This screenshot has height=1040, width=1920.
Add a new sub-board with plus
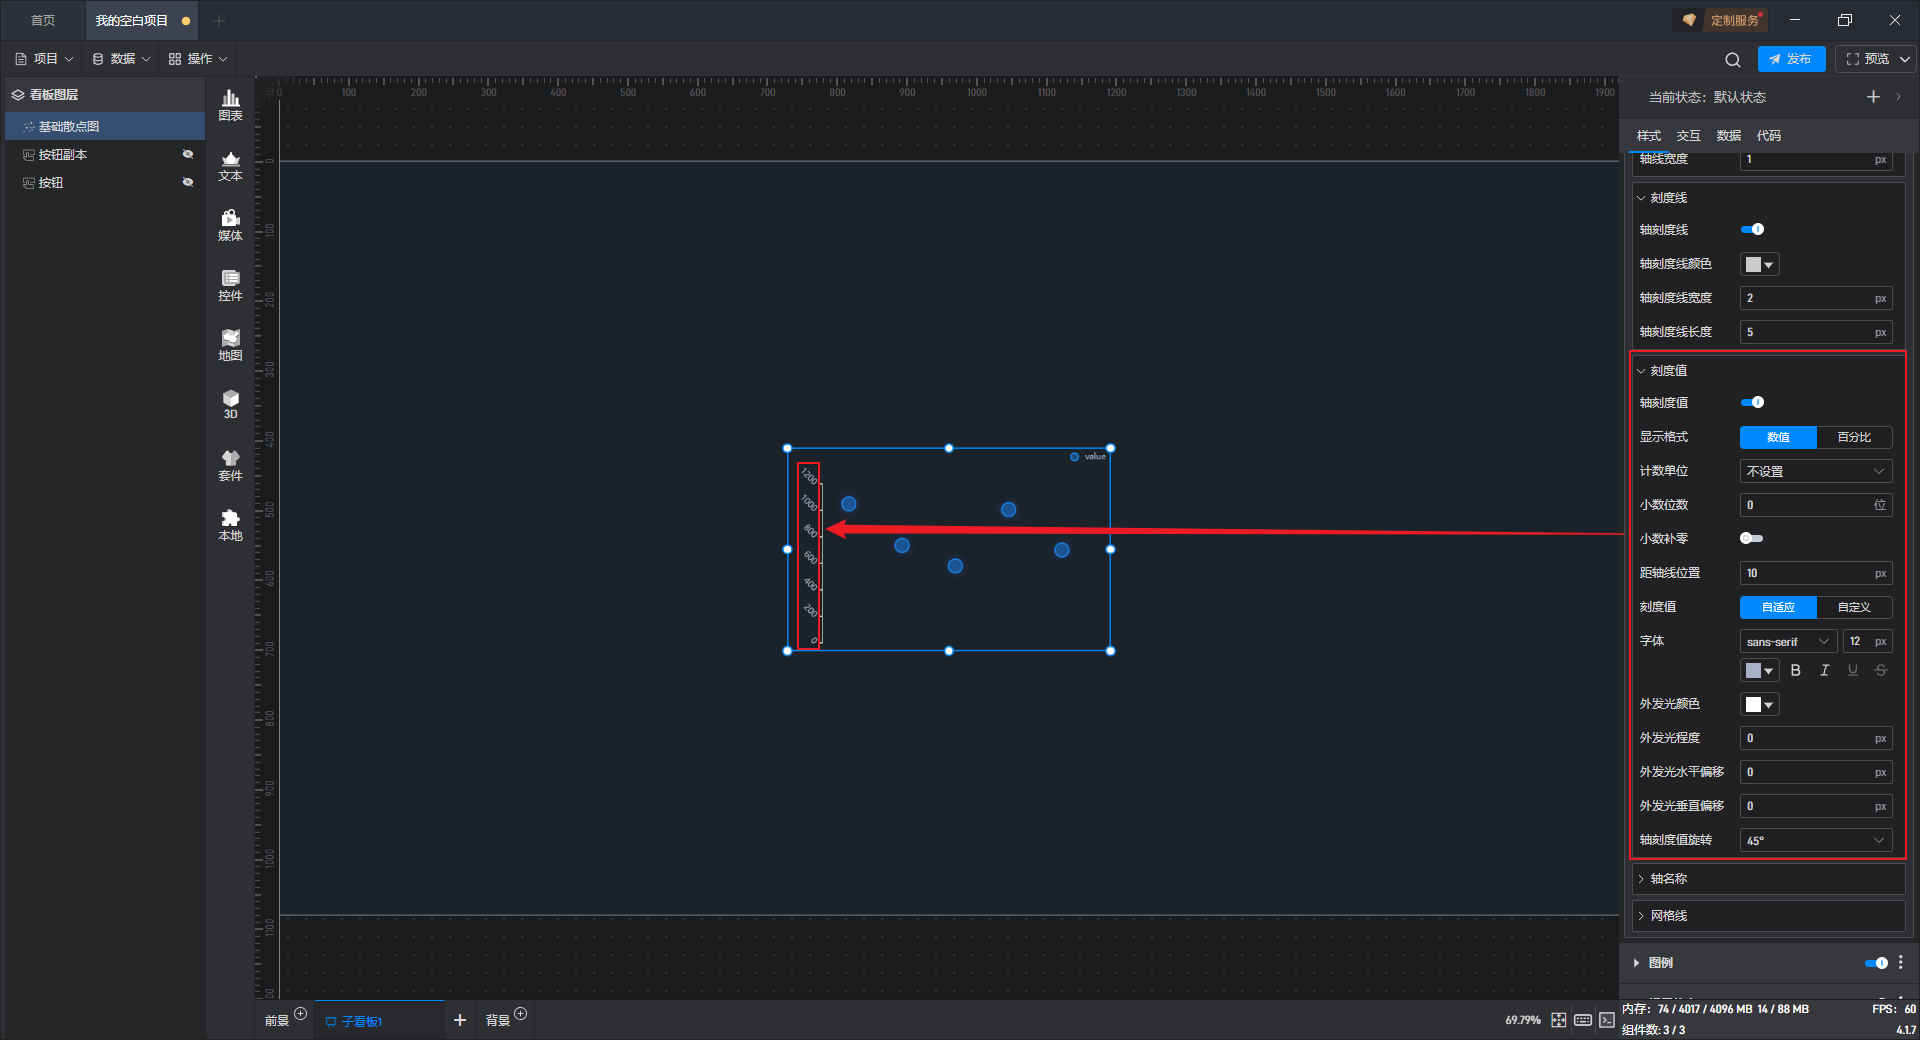coord(460,1020)
